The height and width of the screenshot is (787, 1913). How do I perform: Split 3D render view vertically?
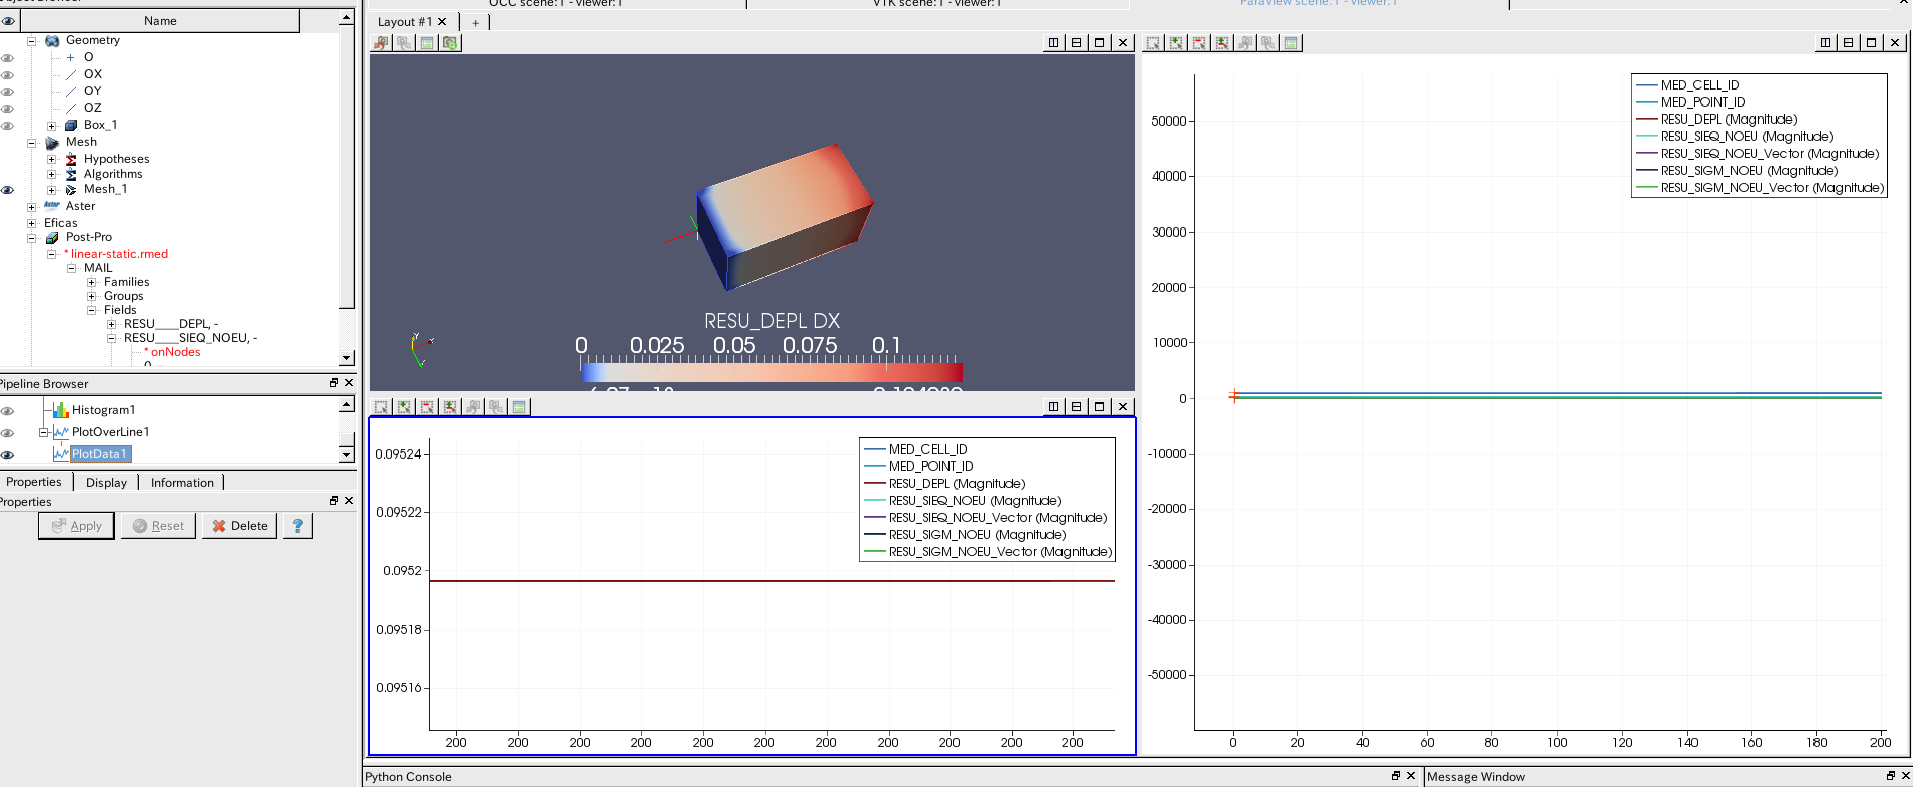[1076, 43]
